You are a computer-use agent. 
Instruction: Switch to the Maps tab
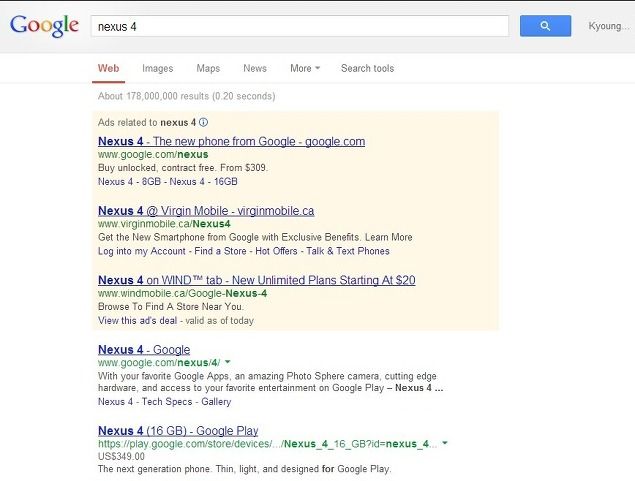pos(208,68)
